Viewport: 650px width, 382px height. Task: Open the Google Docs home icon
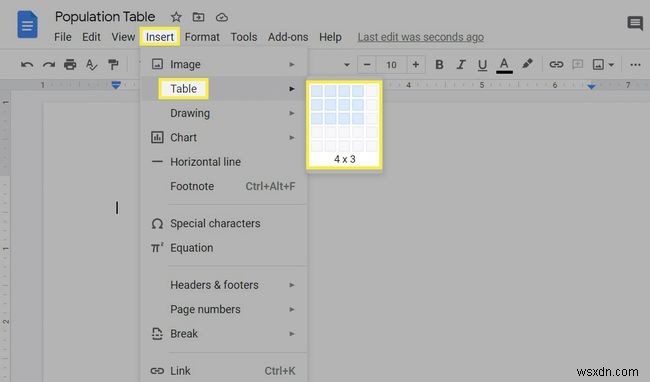coord(27,25)
